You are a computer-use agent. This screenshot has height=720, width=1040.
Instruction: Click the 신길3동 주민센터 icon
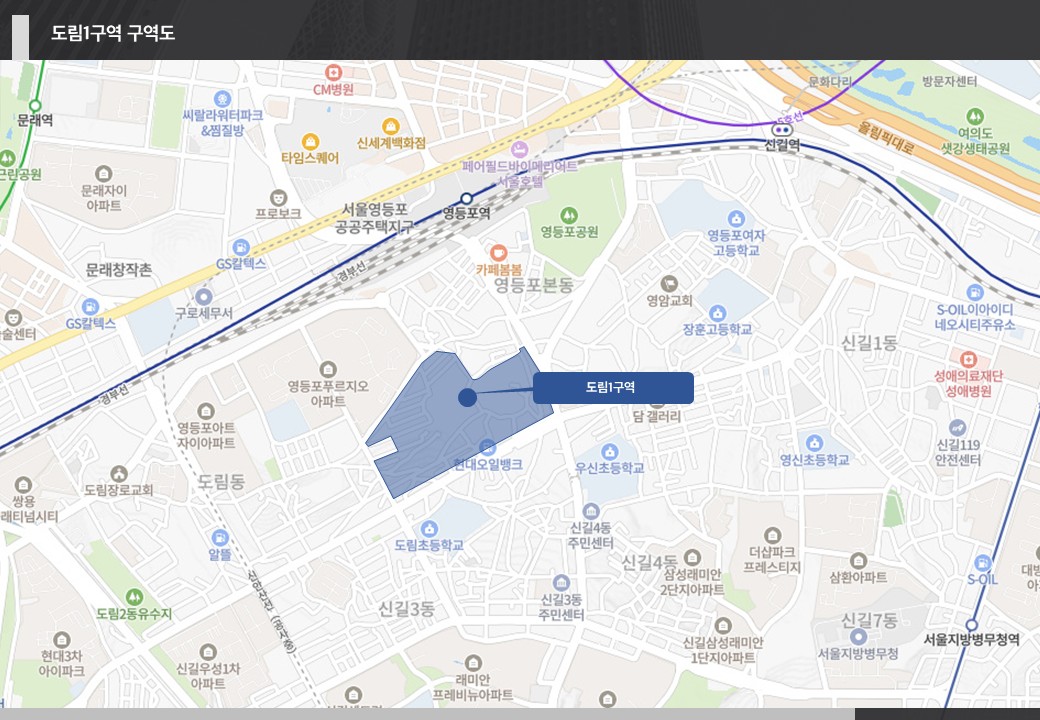561,583
